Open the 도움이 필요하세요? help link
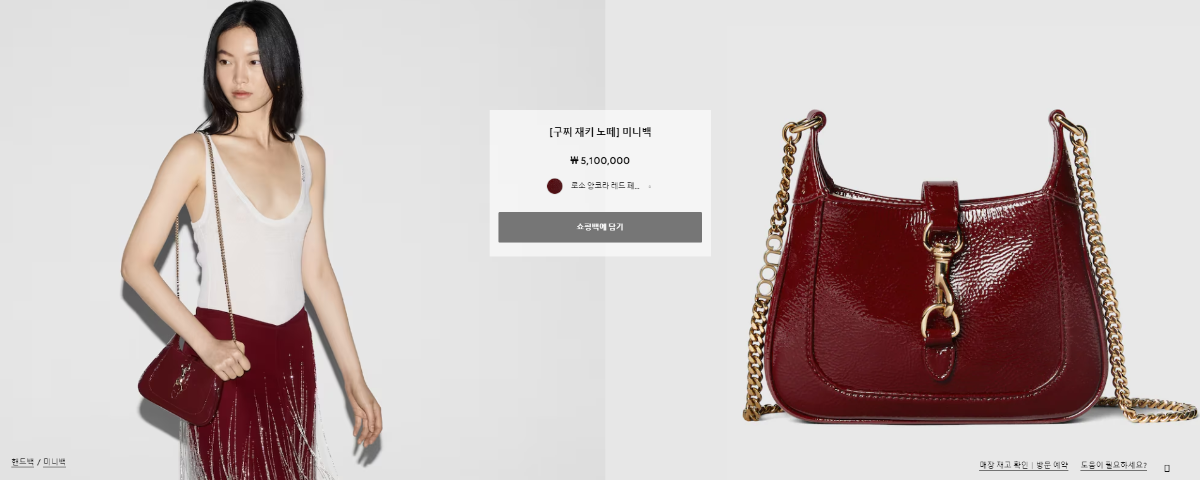 click(1113, 465)
